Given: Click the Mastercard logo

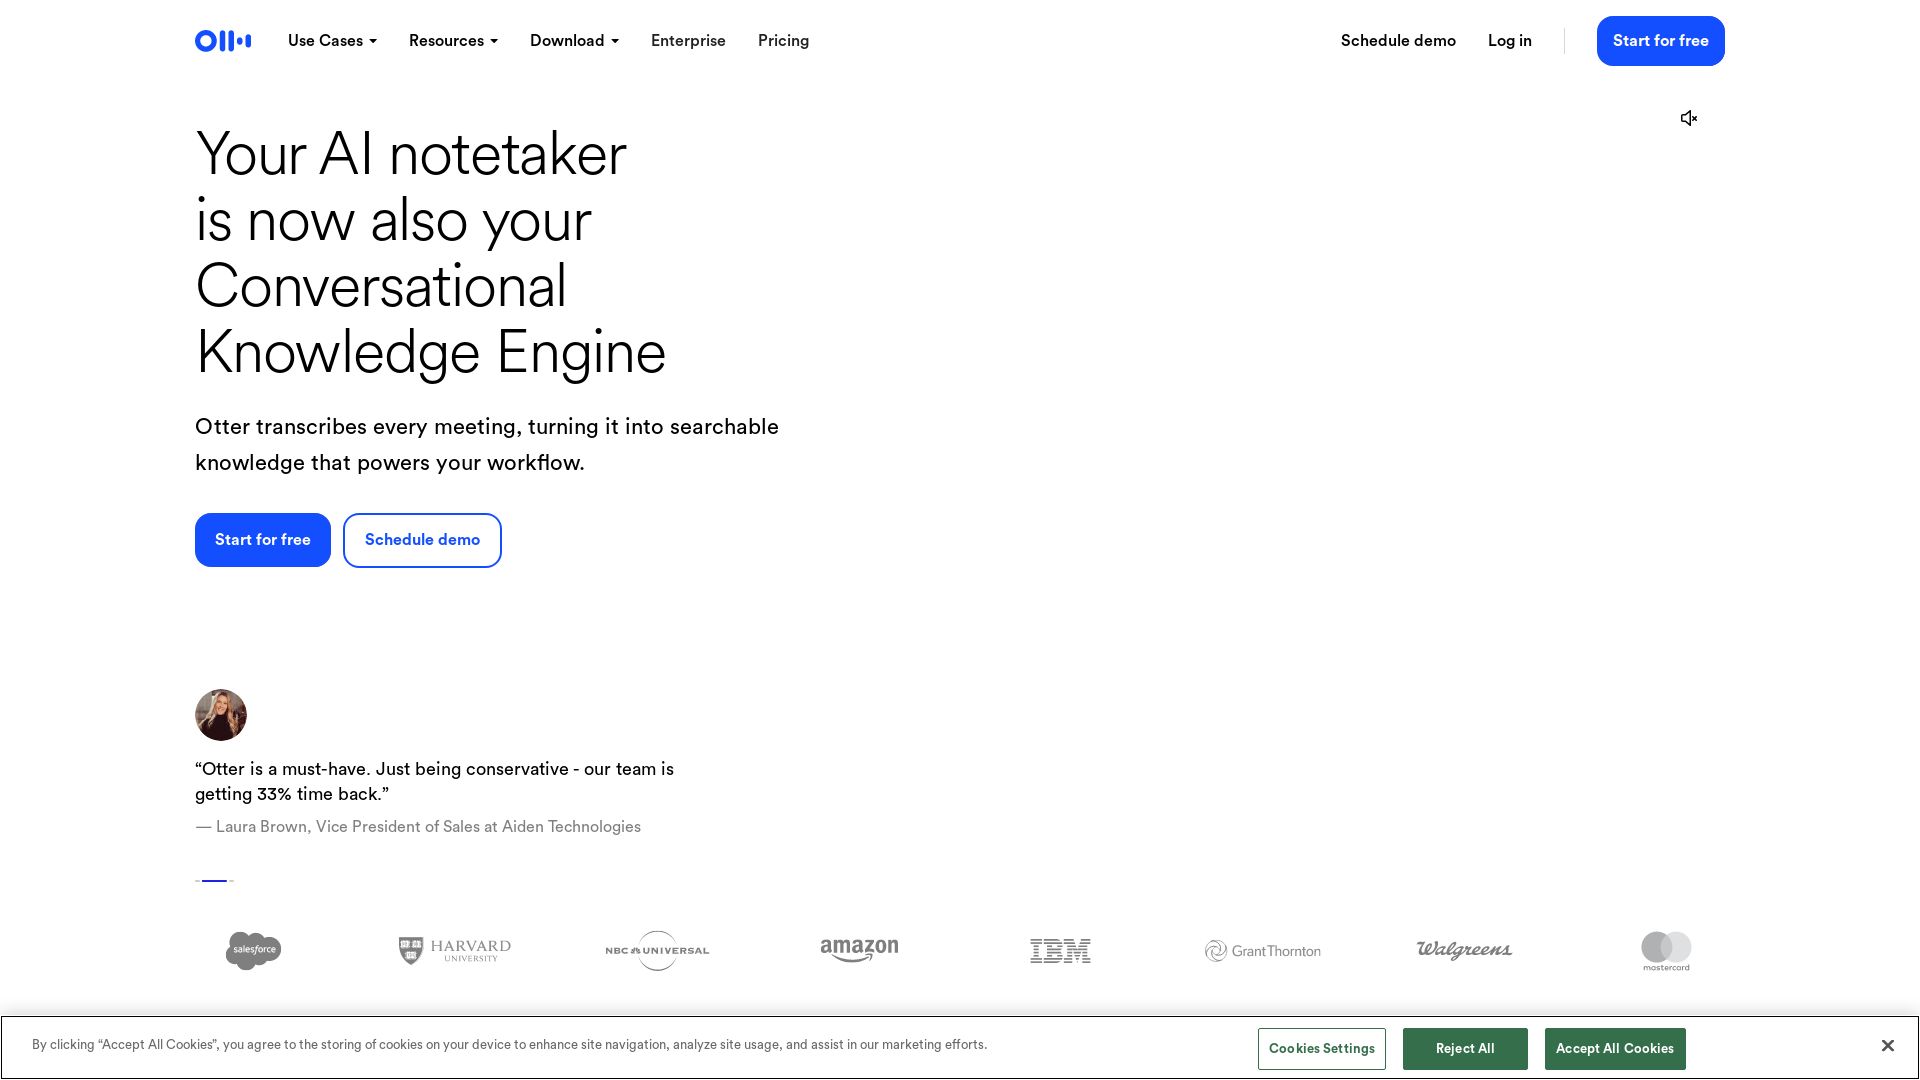Looking at the screenshot, I should coord(1666,950).
